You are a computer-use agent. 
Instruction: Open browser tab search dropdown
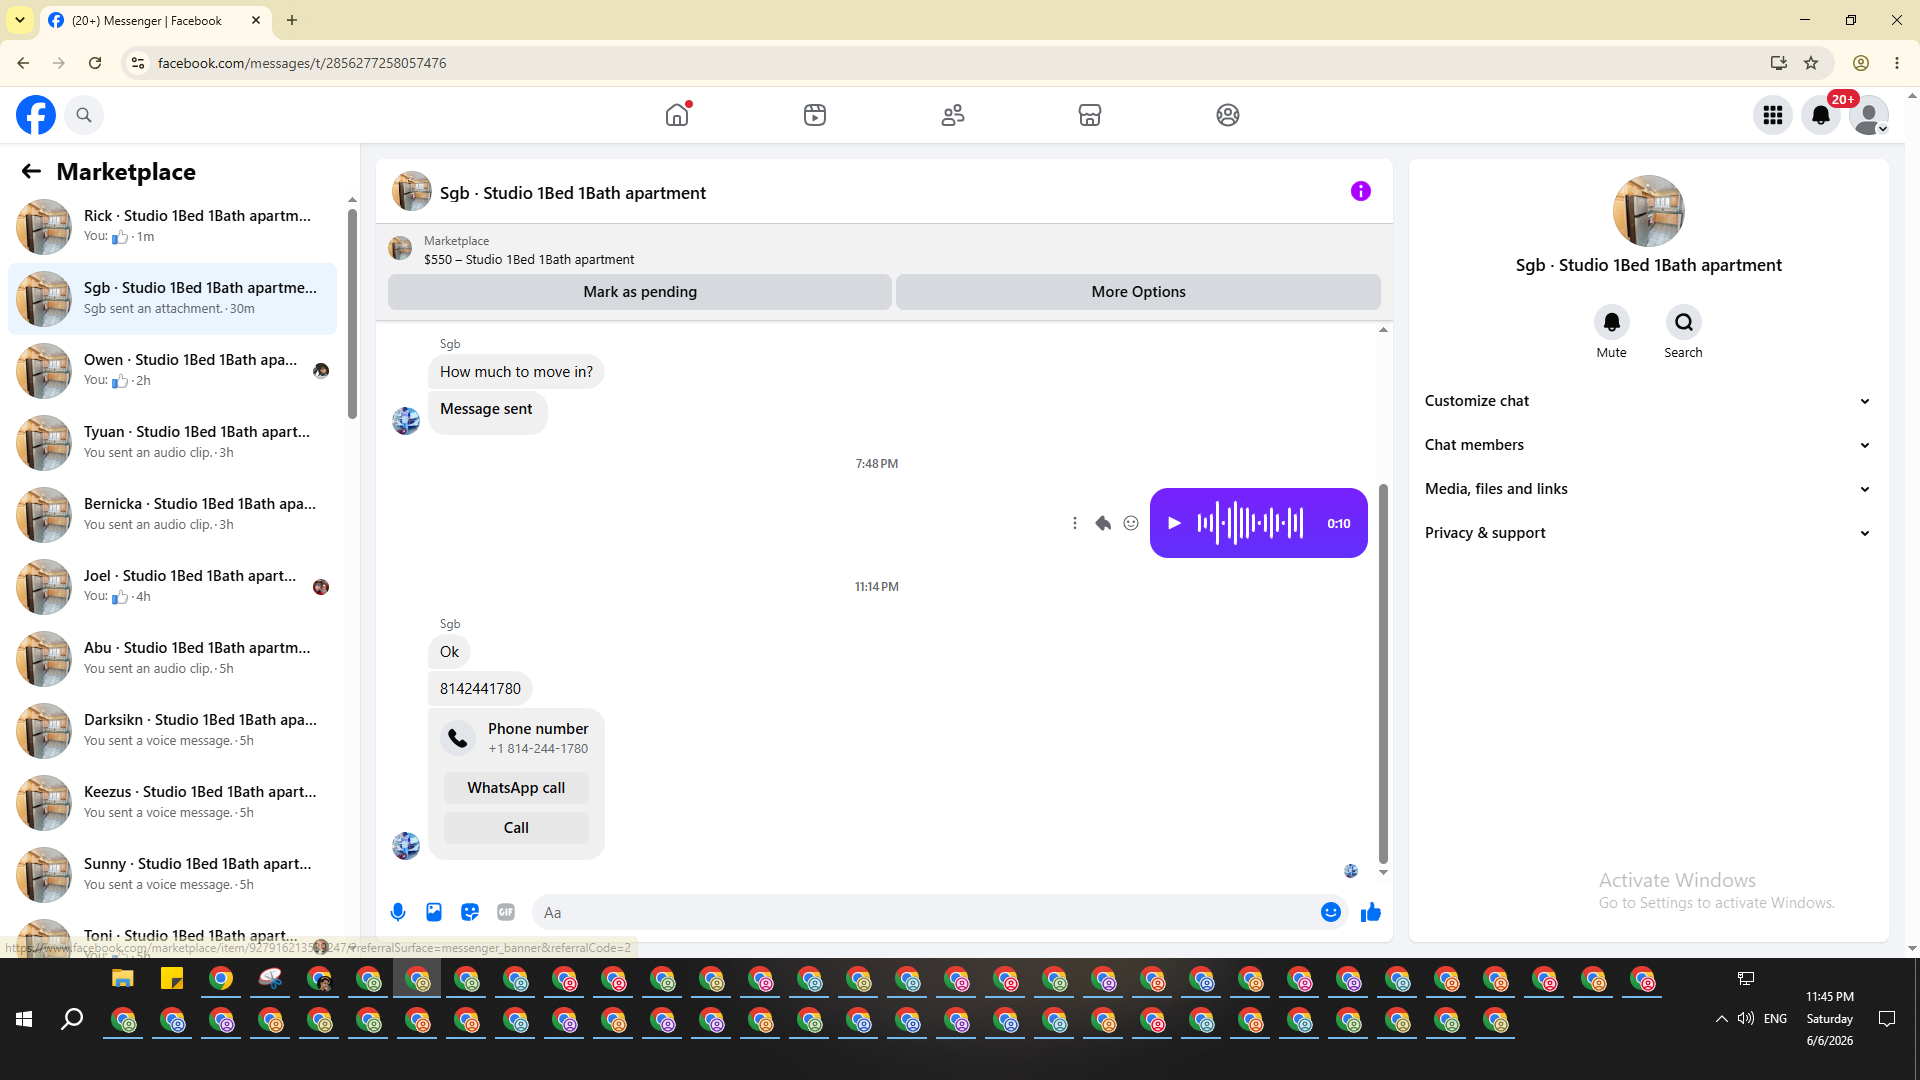20,20
